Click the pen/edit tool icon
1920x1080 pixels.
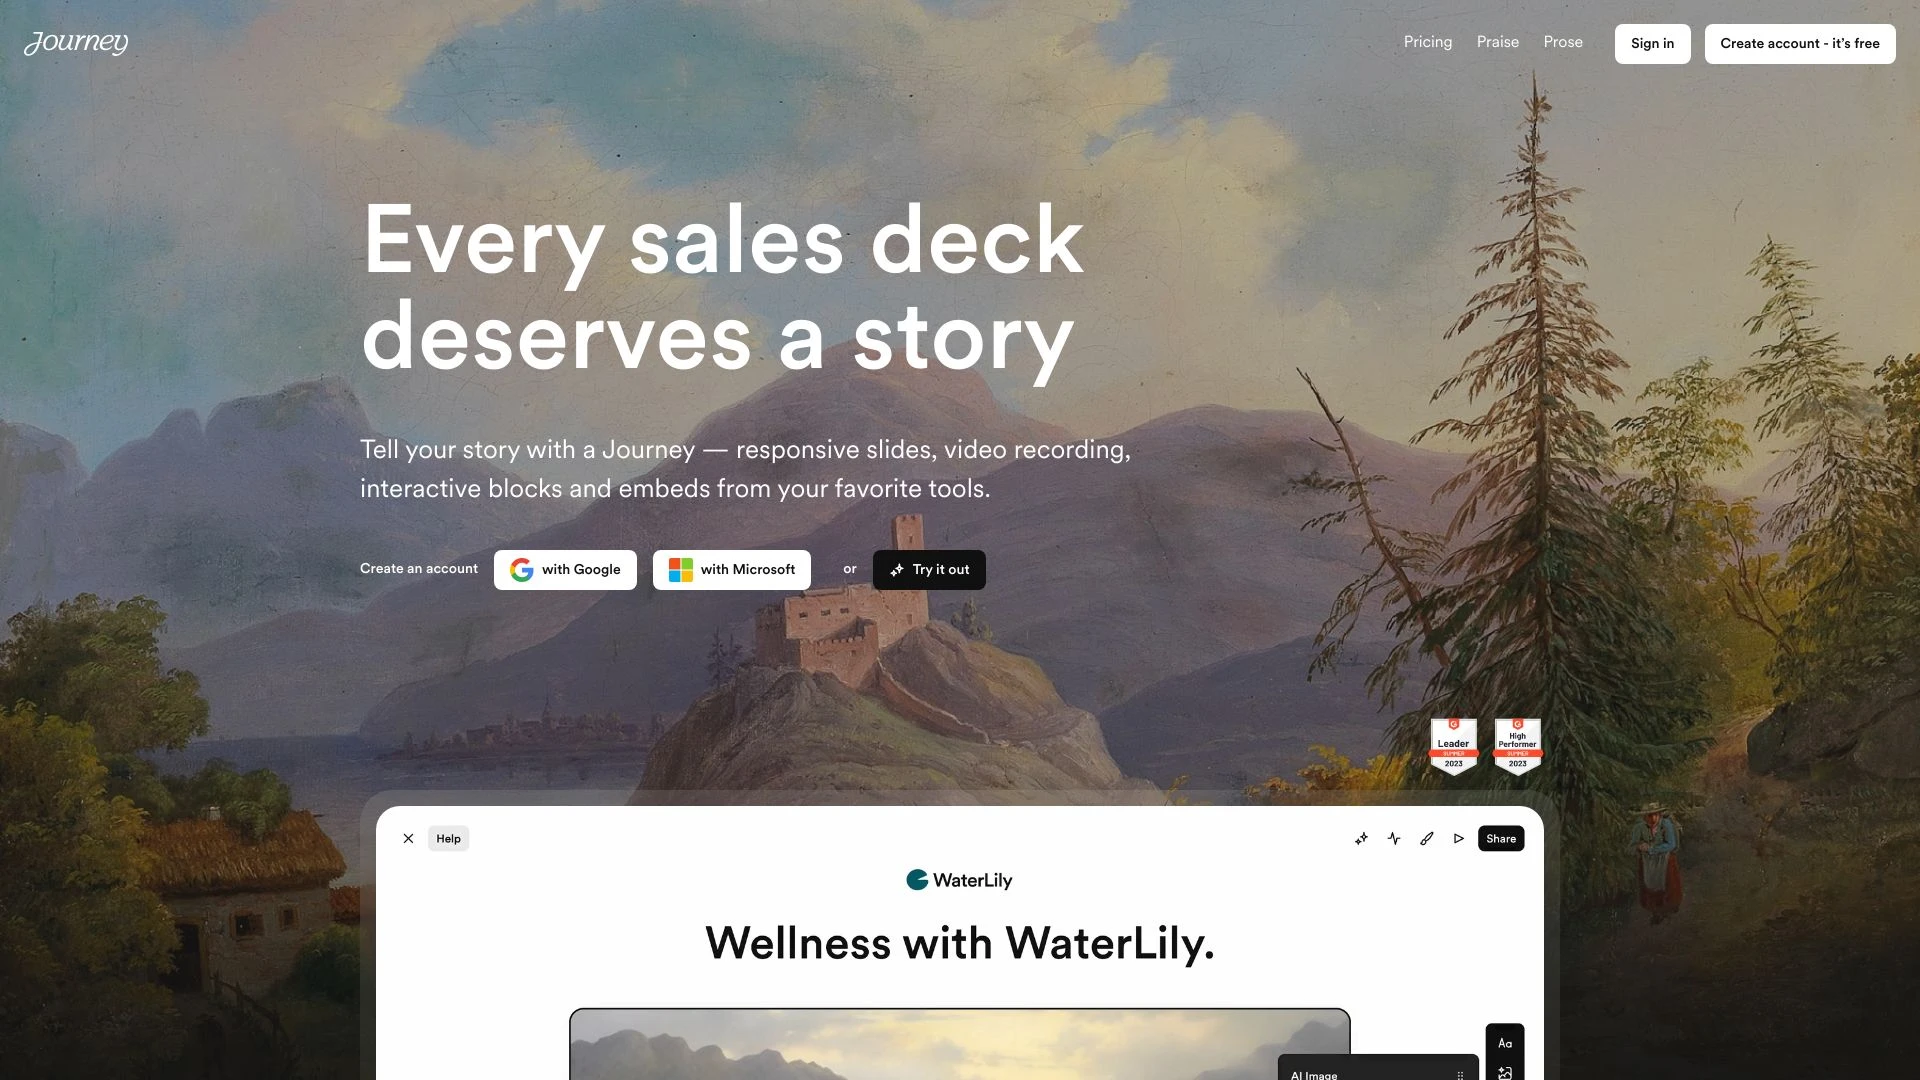tap(1427, 837)
